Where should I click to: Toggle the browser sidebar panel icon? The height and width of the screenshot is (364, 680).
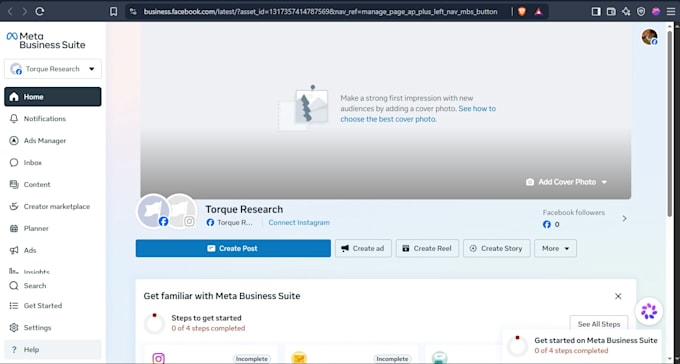(596, 12)
